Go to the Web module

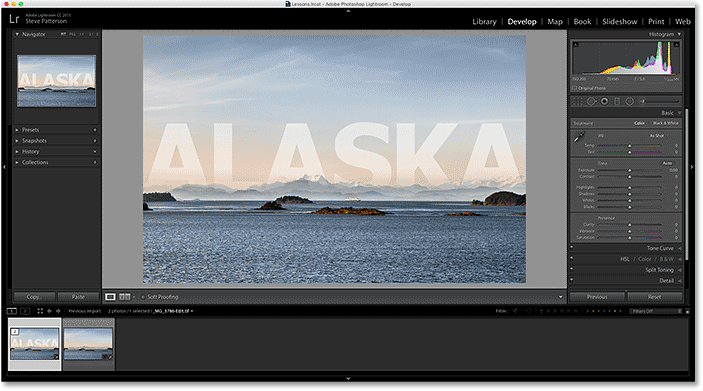point(683,22)
